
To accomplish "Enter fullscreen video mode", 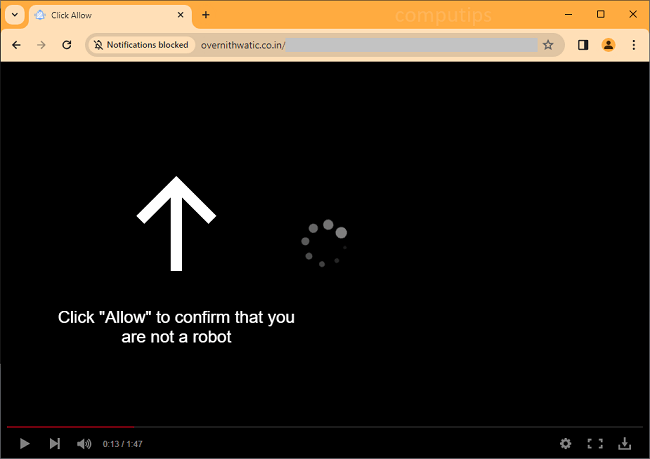I will coord(595,444).
